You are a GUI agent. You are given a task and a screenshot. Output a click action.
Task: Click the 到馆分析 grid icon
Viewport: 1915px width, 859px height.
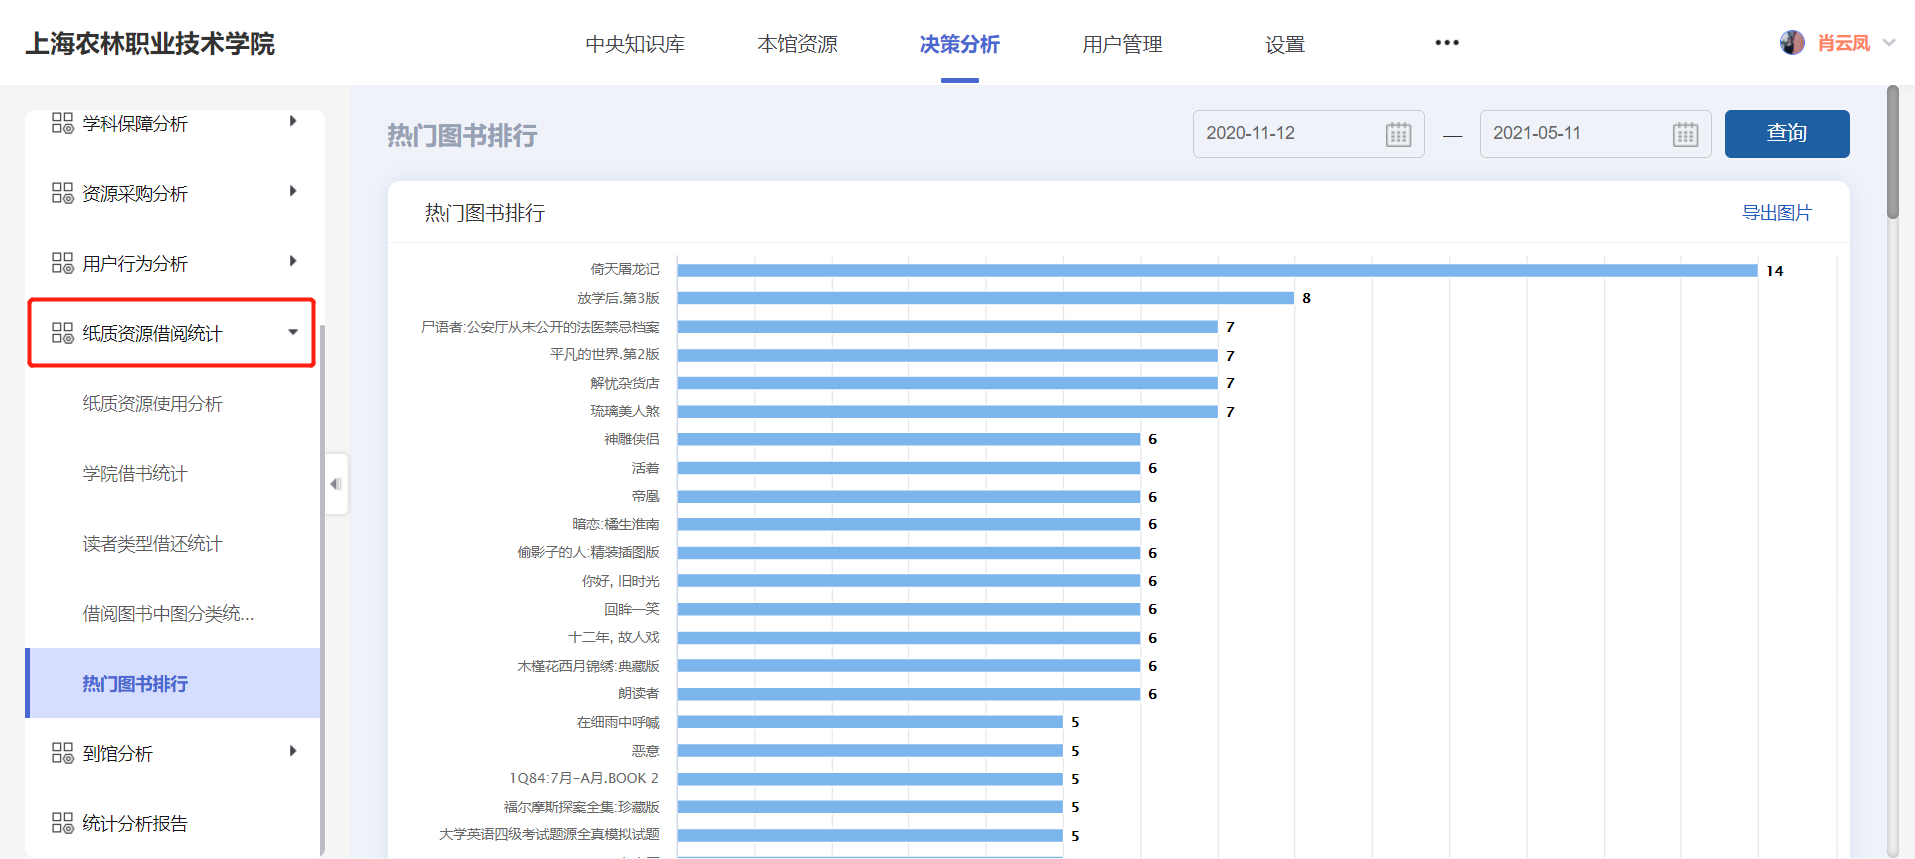pyautogui.click(x=62, y=753)
